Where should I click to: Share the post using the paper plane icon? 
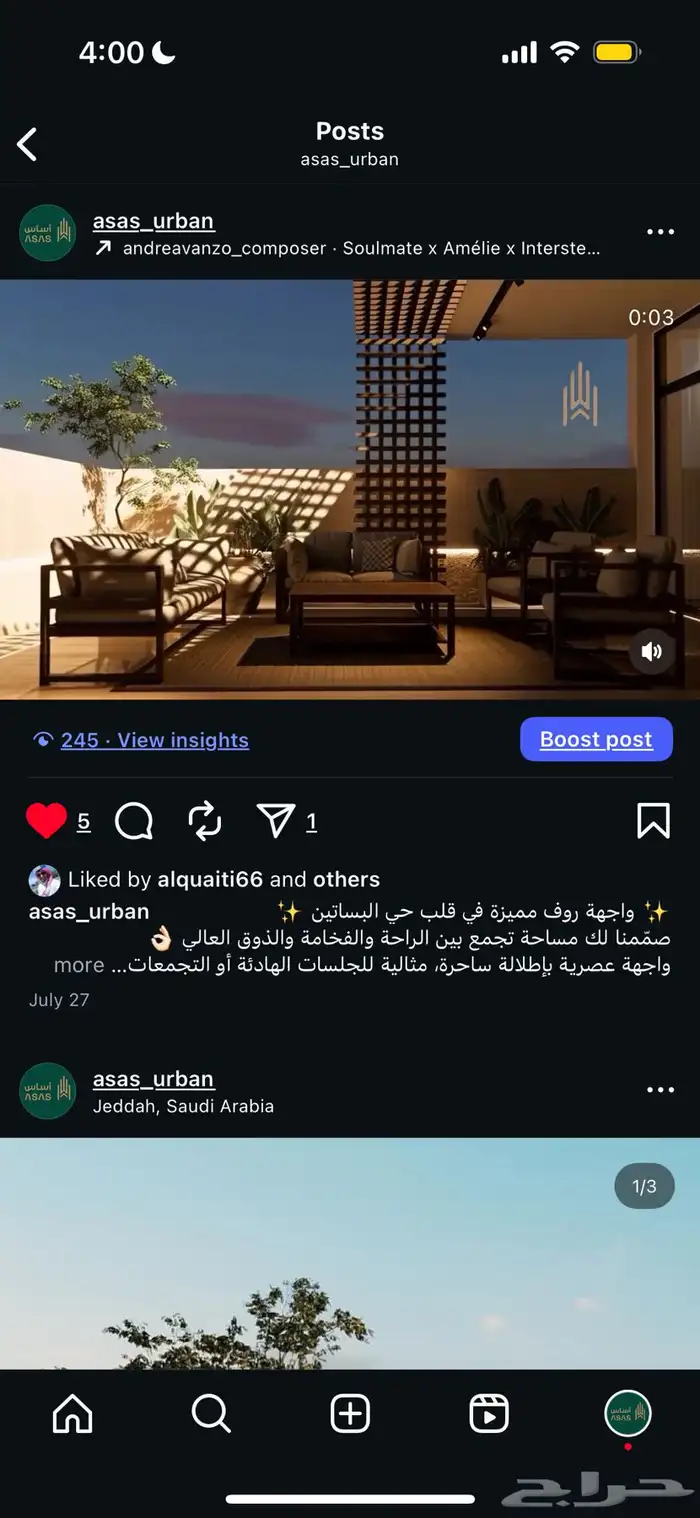click(x=275, y=821)
